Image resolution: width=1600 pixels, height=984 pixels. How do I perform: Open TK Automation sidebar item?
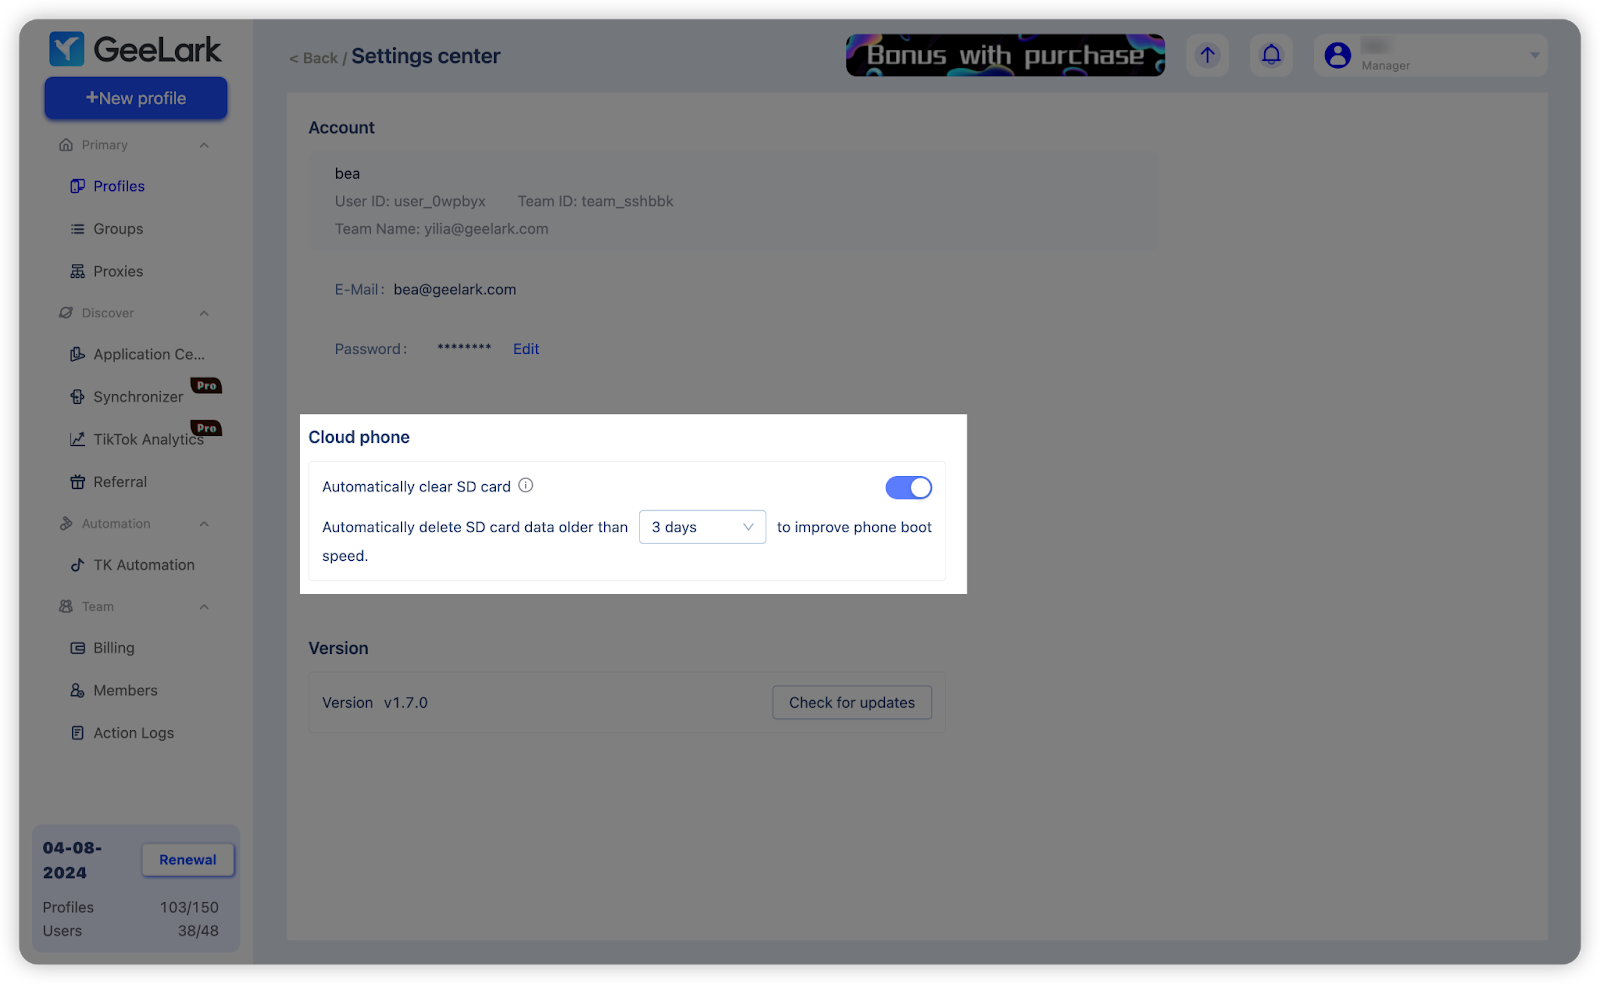pyautogui.click(x=144, y=565)
